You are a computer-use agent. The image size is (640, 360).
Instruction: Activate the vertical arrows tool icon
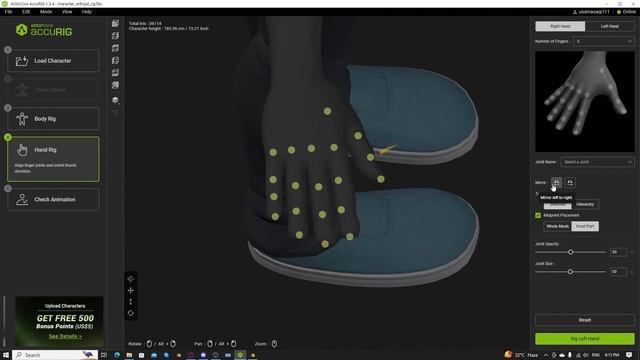click(131, 302)
